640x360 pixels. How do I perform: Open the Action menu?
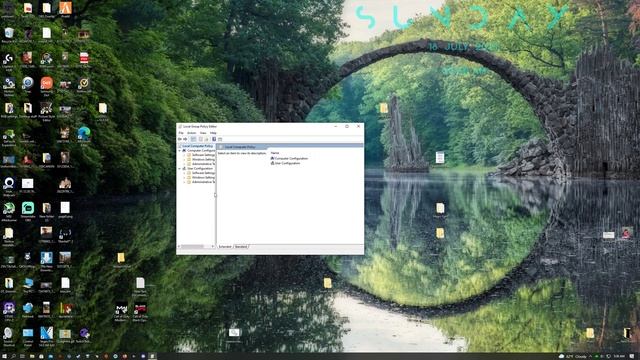coord(191,133)
